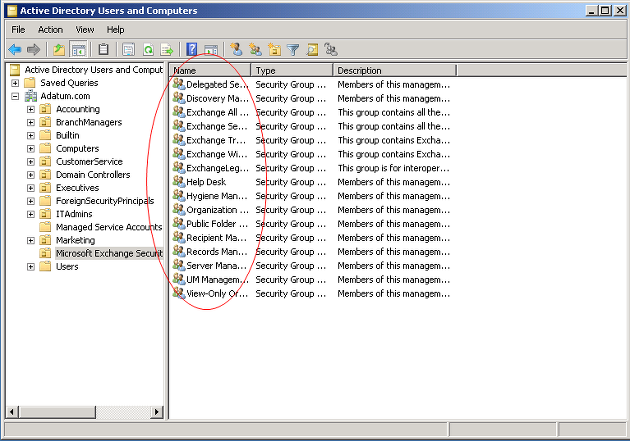Click the Delegated Se... group icon
The image size is (630, 441).
tap(179, 84)
